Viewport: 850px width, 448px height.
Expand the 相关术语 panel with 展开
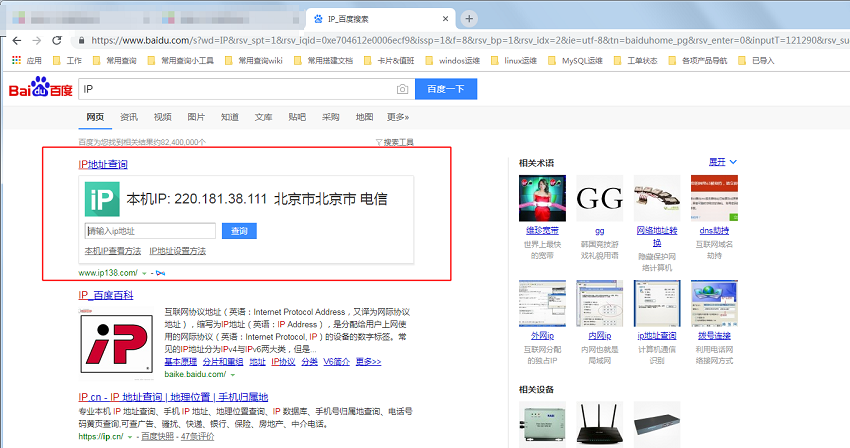click(723, 162)
